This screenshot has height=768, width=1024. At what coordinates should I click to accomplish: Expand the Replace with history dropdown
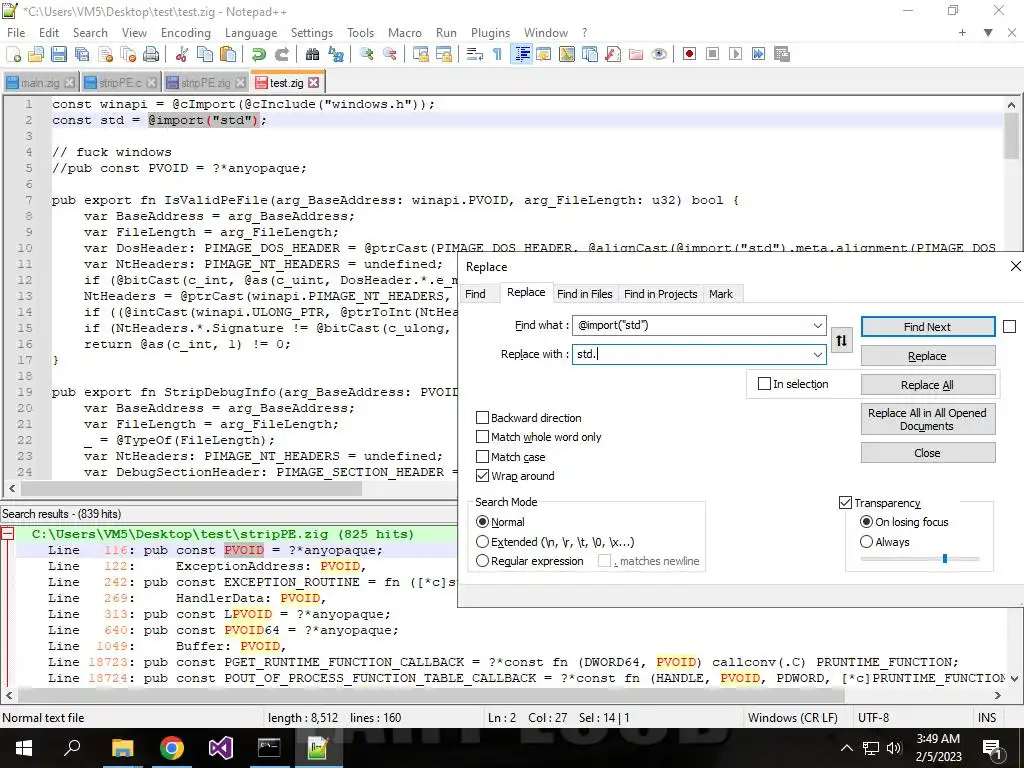818,355
